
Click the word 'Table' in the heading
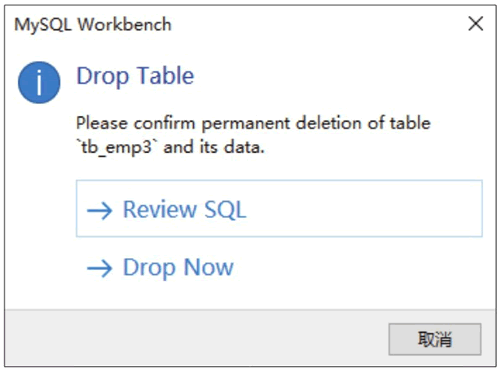pyautogui.click(x=166, y=76)
